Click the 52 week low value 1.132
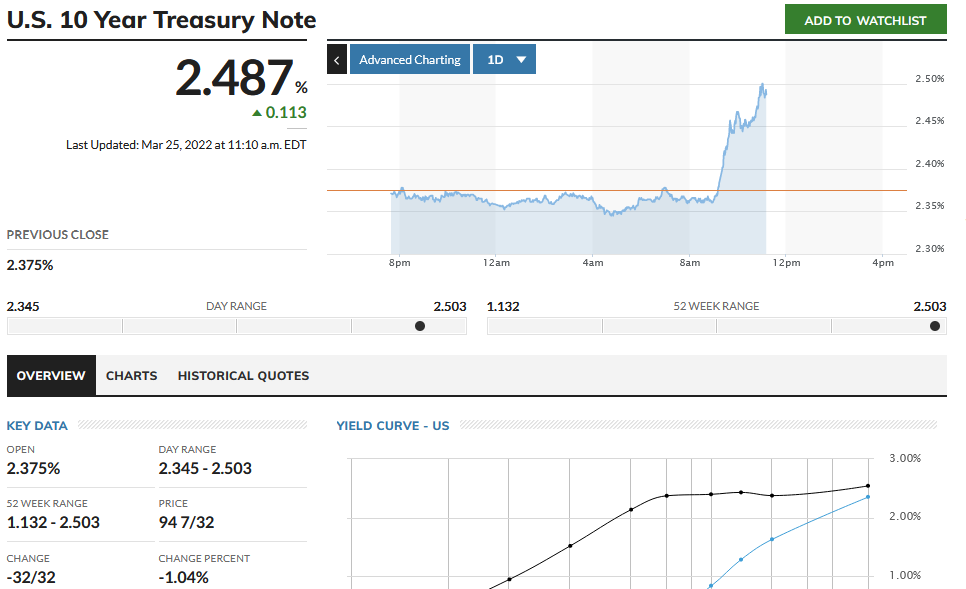The height and width of the screenshot is (589, 966). pos(503,306)
